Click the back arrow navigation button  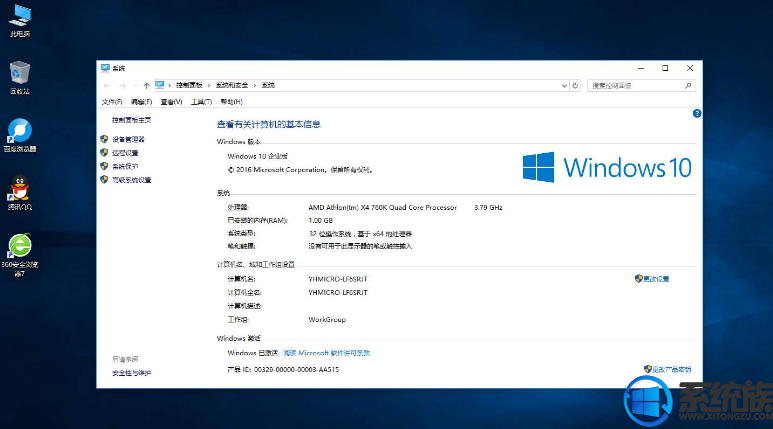click(107, 86)
